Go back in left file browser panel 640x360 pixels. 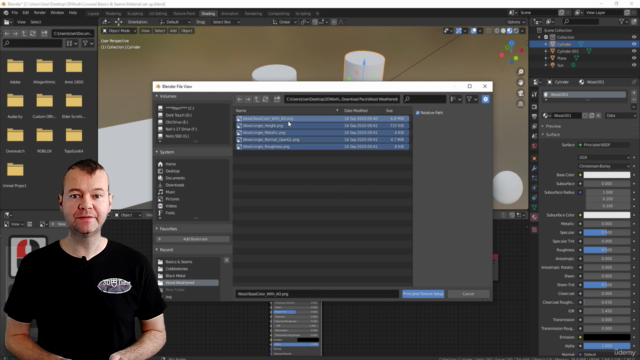point(7,33)
